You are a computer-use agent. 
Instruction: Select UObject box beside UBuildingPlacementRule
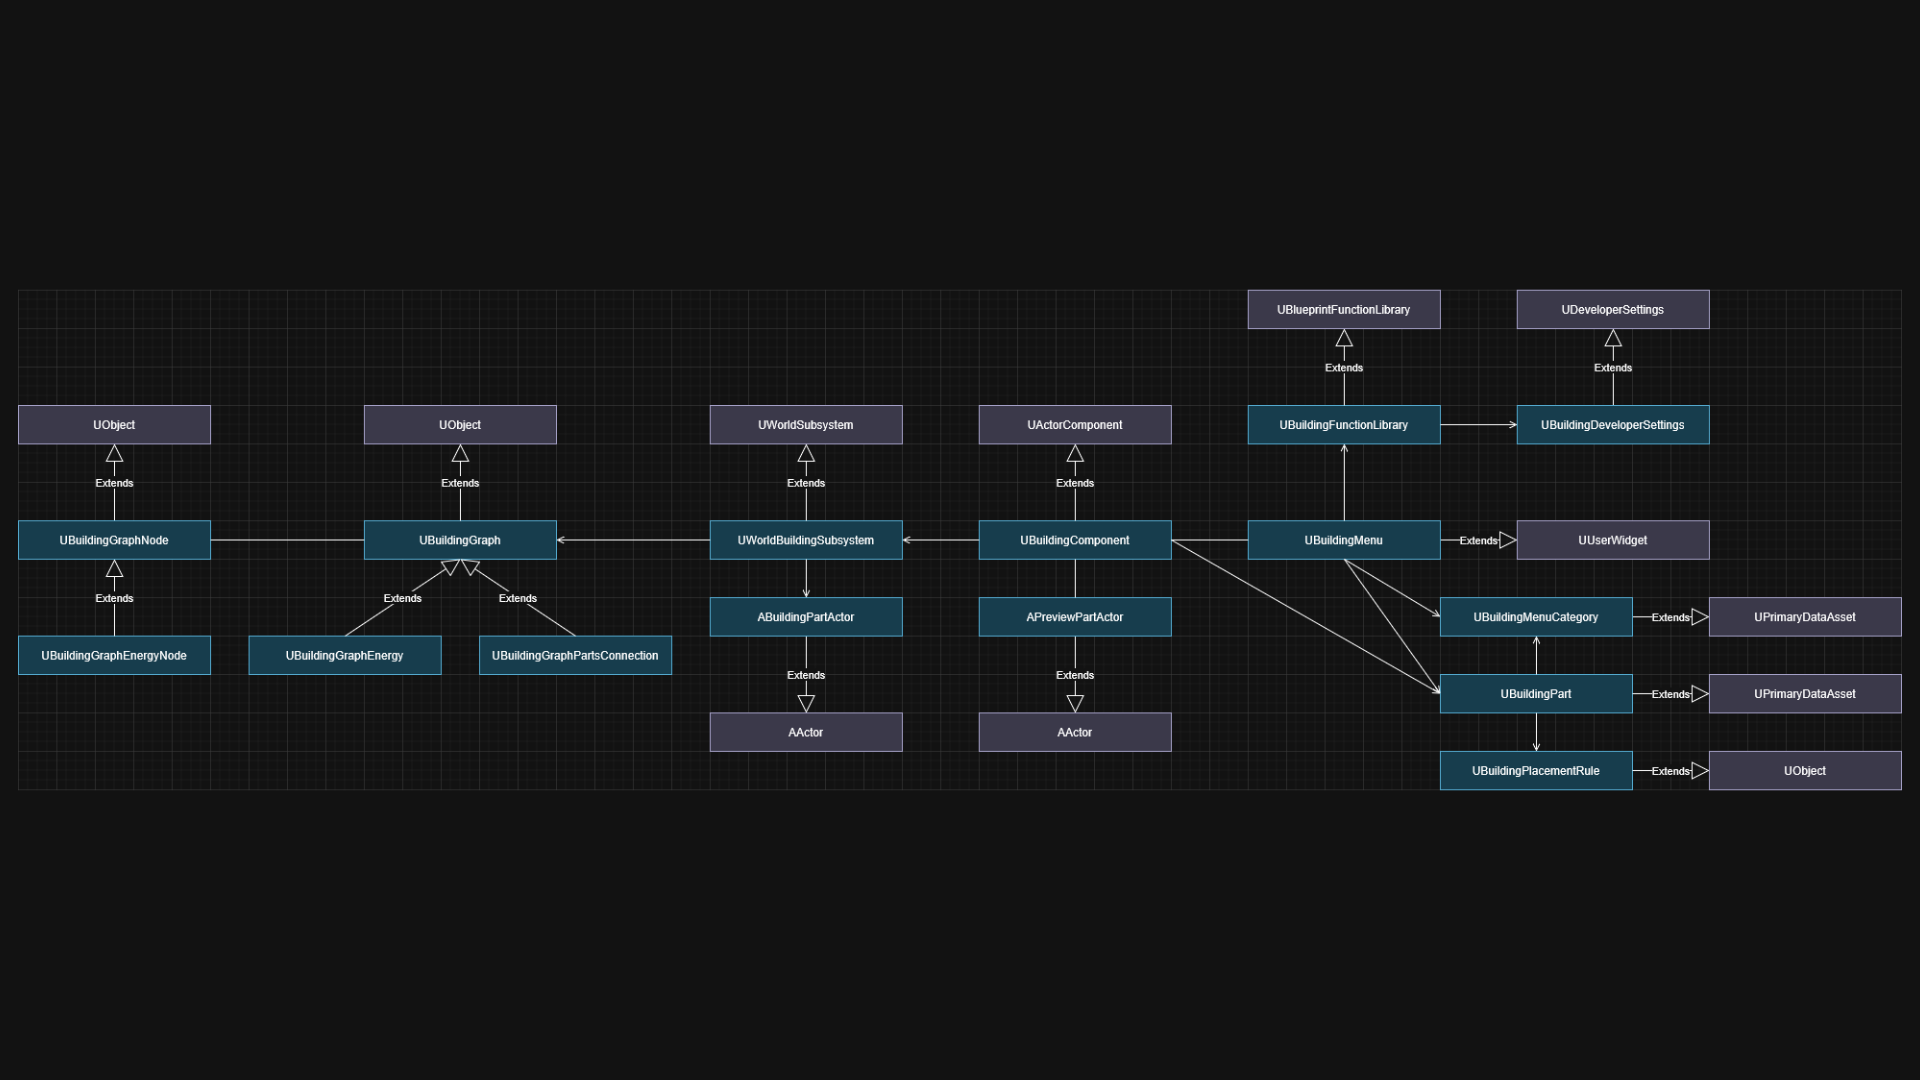(x=1805, y=771)
